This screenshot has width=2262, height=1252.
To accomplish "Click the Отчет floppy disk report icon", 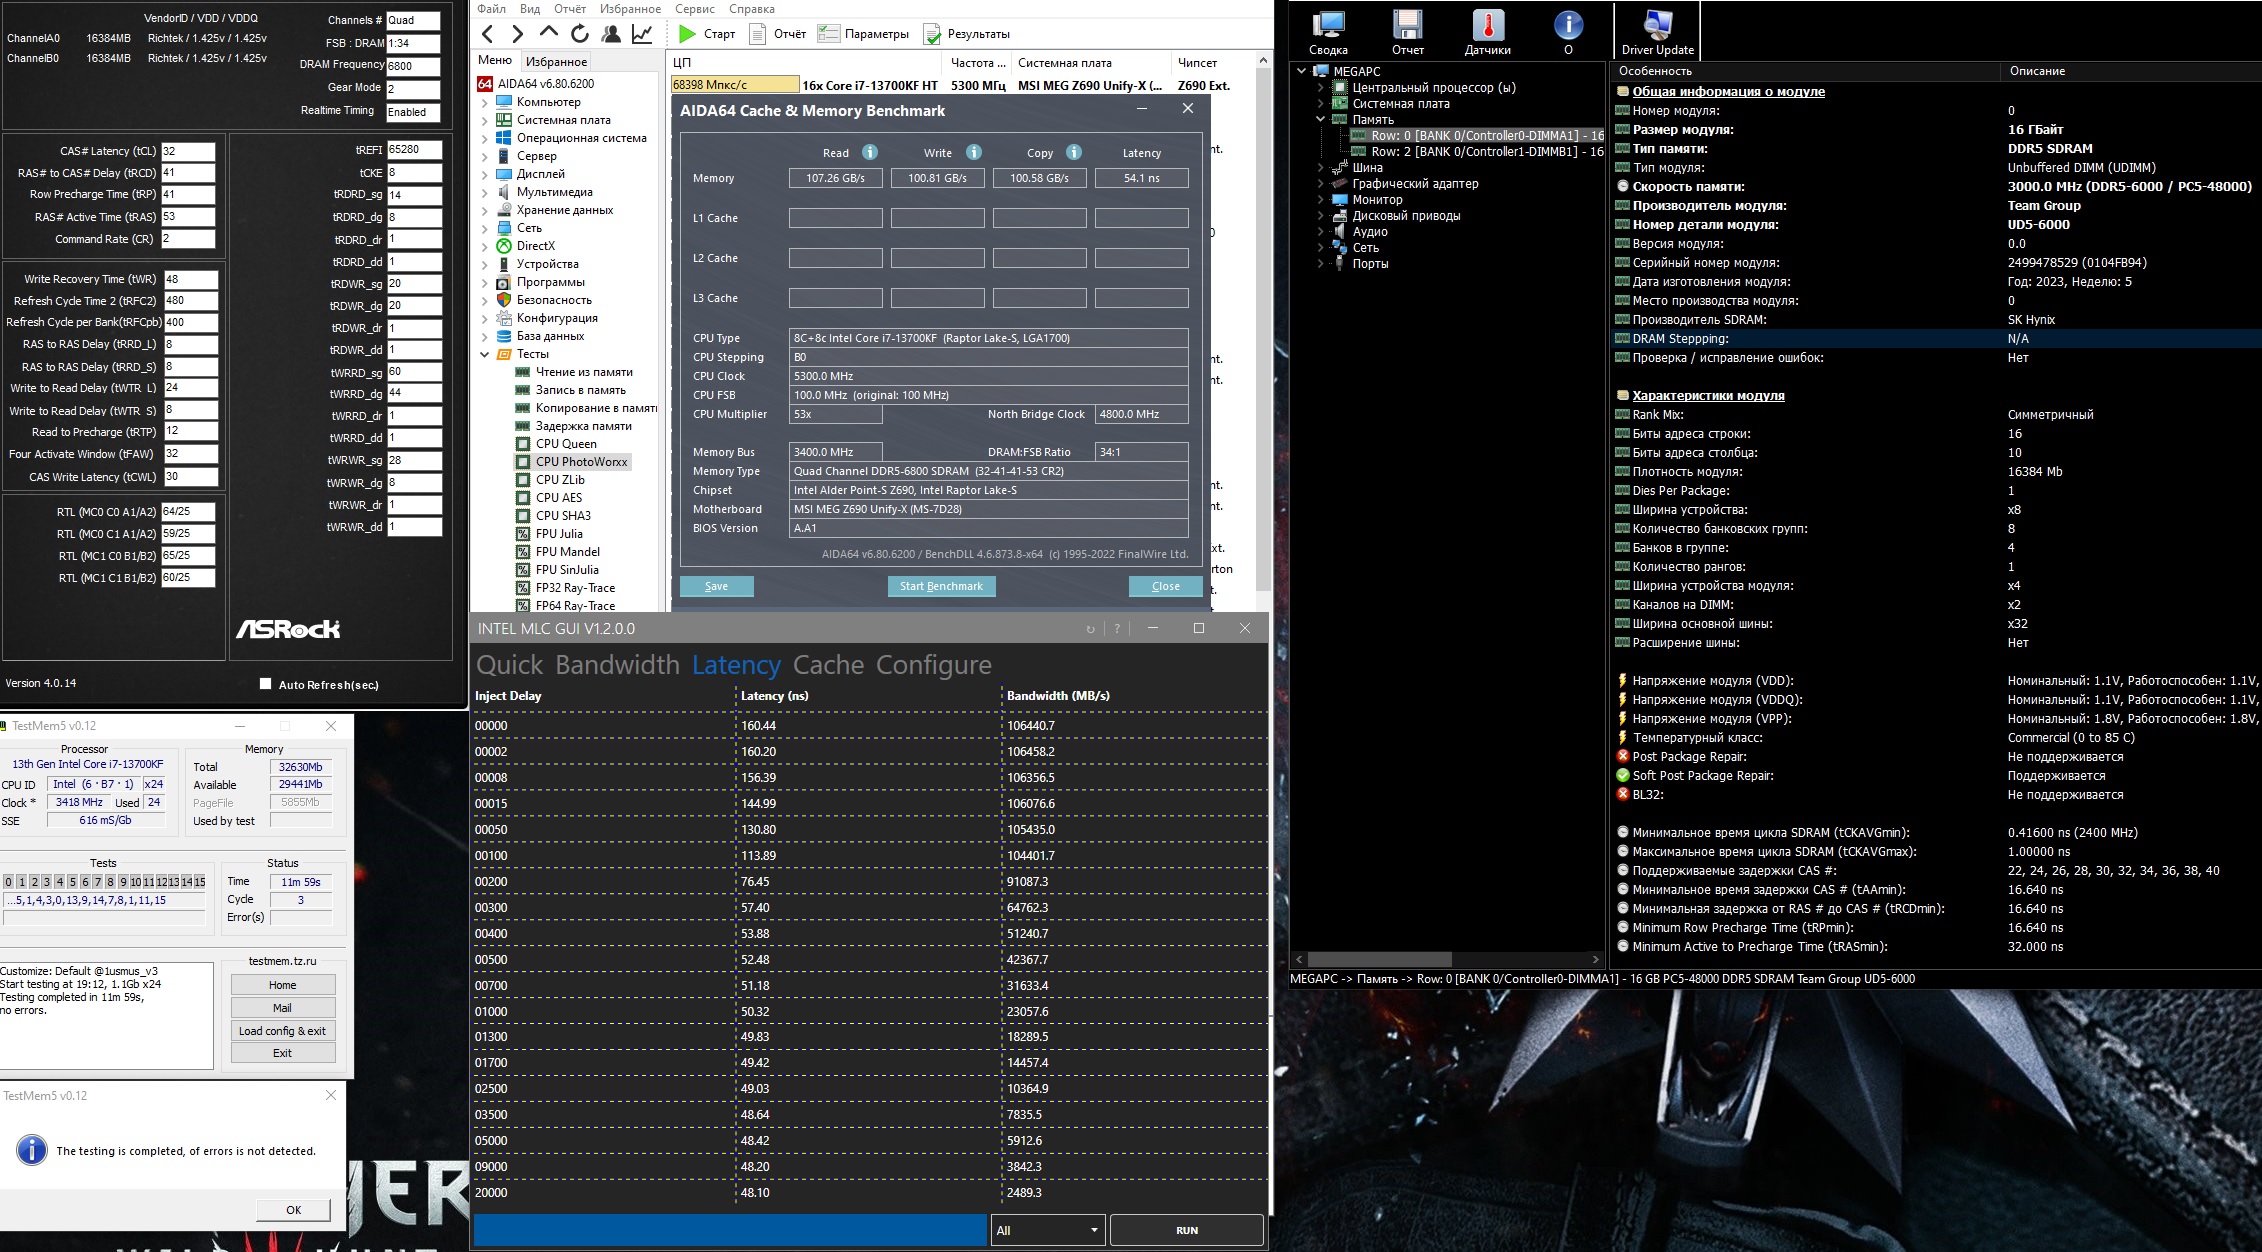I will (x=1407, y=26).
